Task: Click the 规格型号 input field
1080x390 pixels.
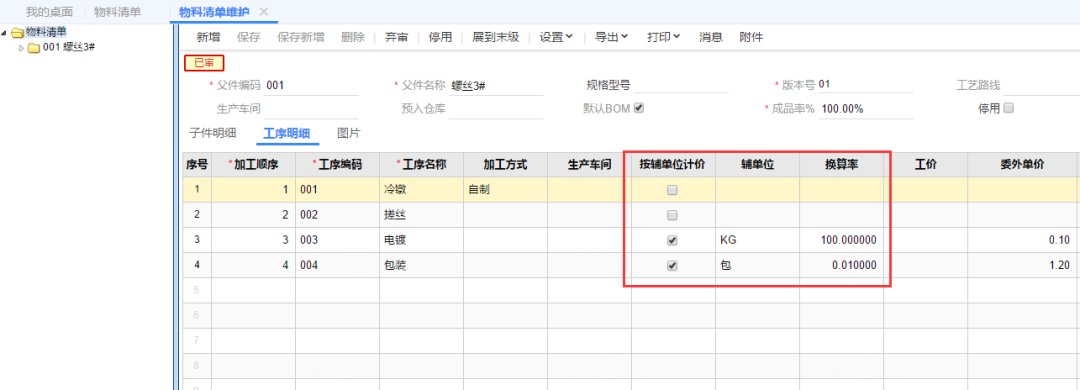Action: [x=681, y=85]
